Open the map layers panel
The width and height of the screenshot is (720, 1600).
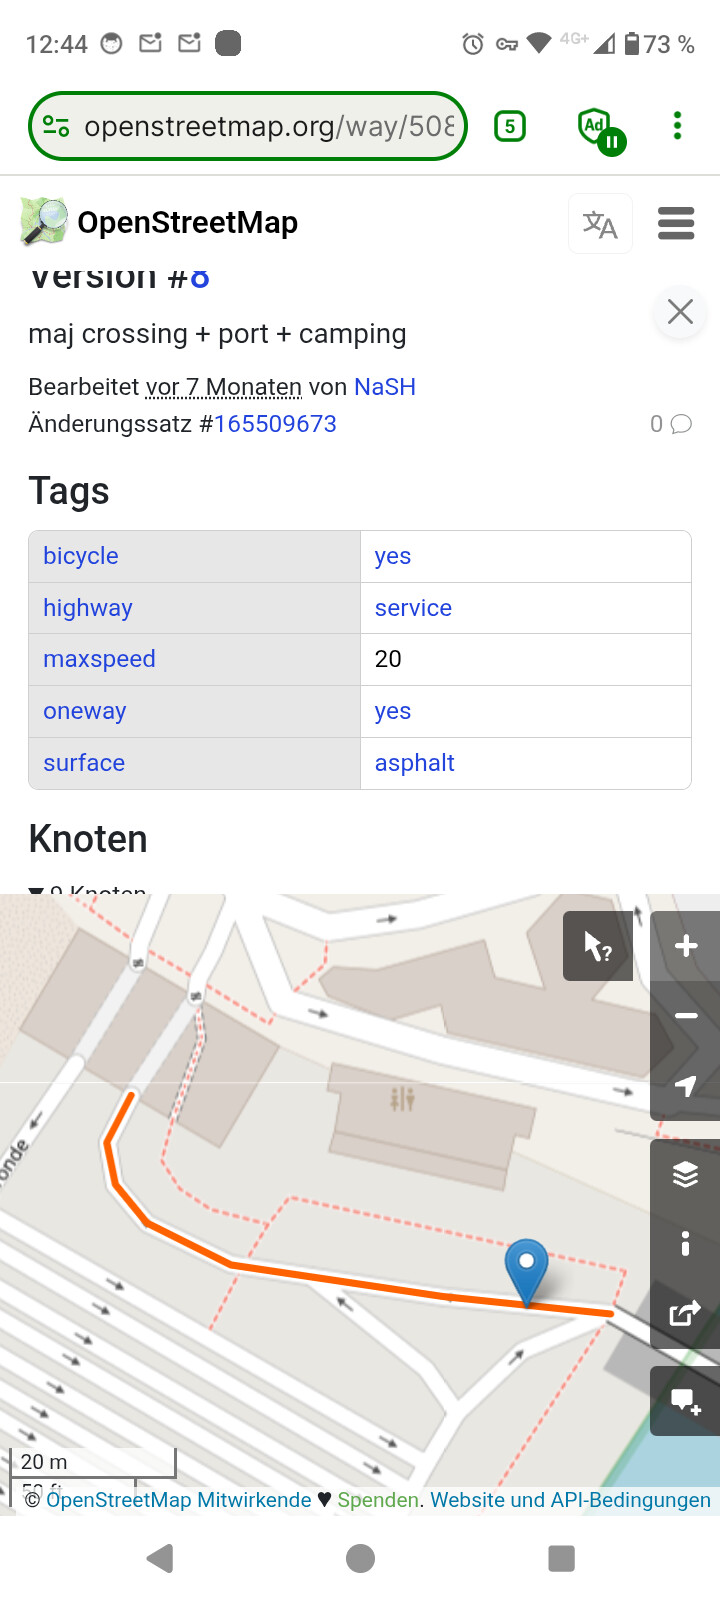(x=685, y=1174)
